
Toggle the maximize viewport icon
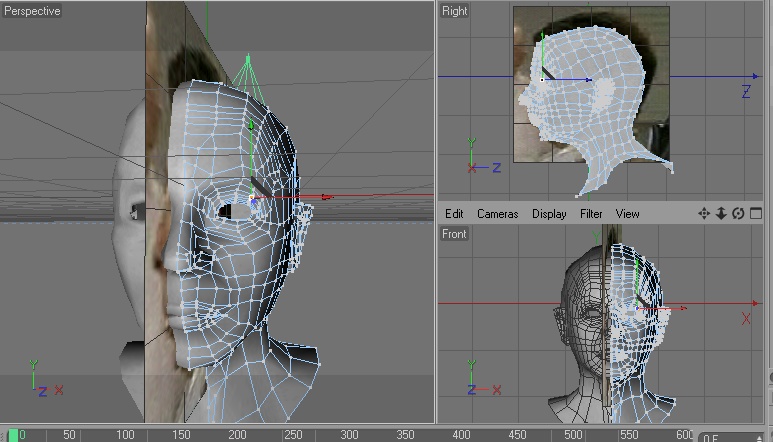[x=756, y=213]
